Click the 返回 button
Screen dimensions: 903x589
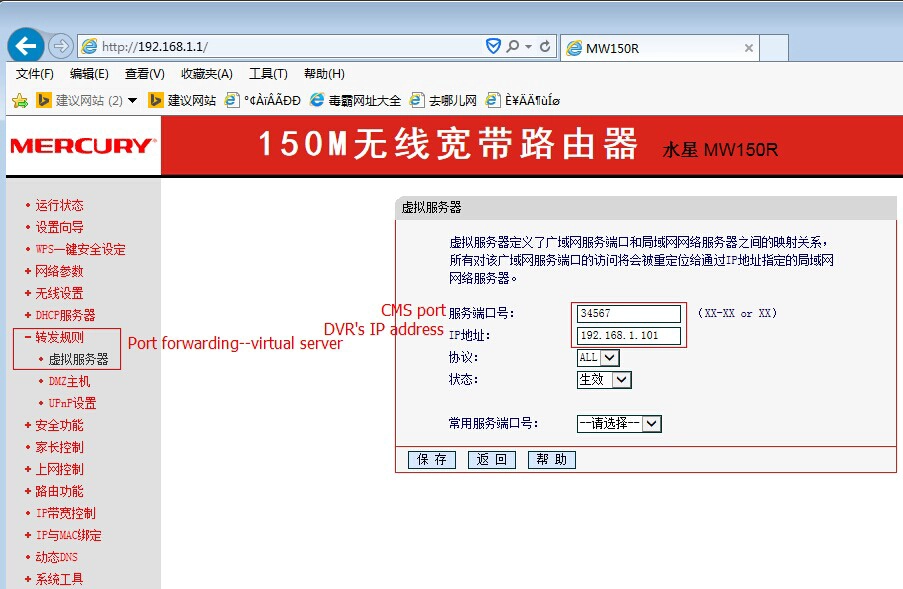click(492, 459)
